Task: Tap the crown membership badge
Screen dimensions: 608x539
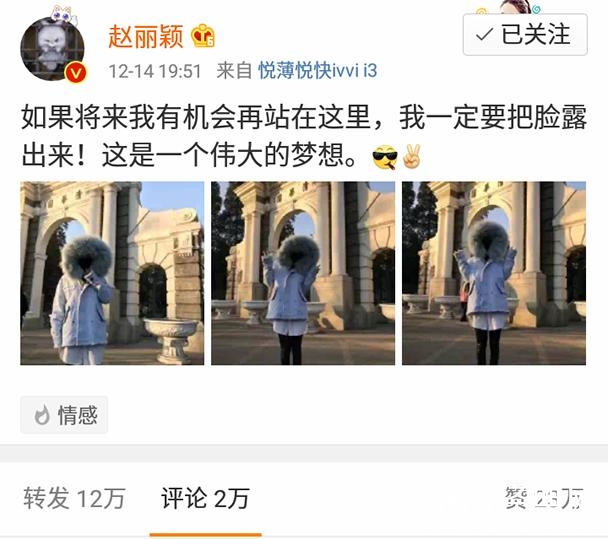Action: pos(203,36)
